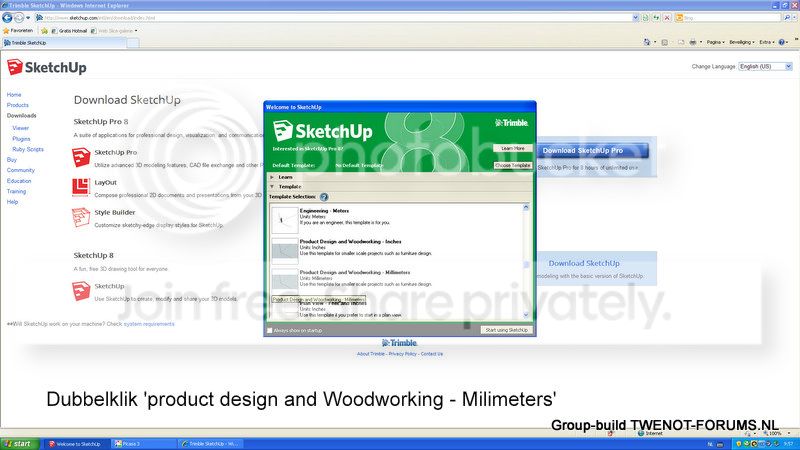This screenshot has height=450, width=800.
Task: Click the browser Back arrow button
Action: pyautogui.click(x=7, y=18)
